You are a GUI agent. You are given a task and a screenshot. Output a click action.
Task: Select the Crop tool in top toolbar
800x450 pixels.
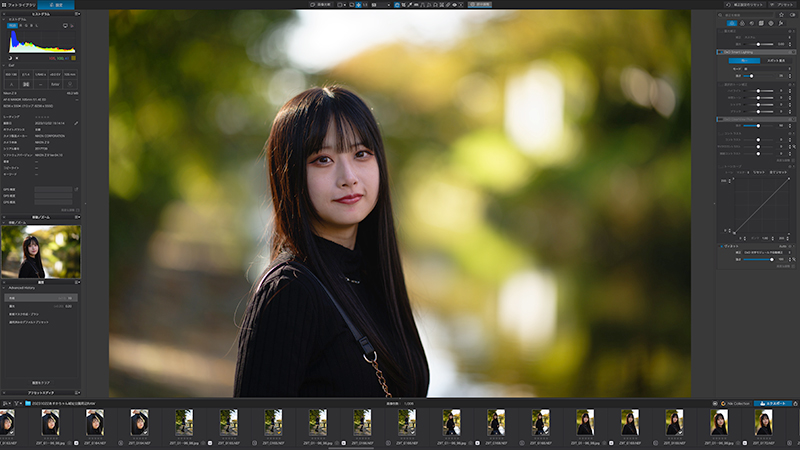(x=404, y=5)
